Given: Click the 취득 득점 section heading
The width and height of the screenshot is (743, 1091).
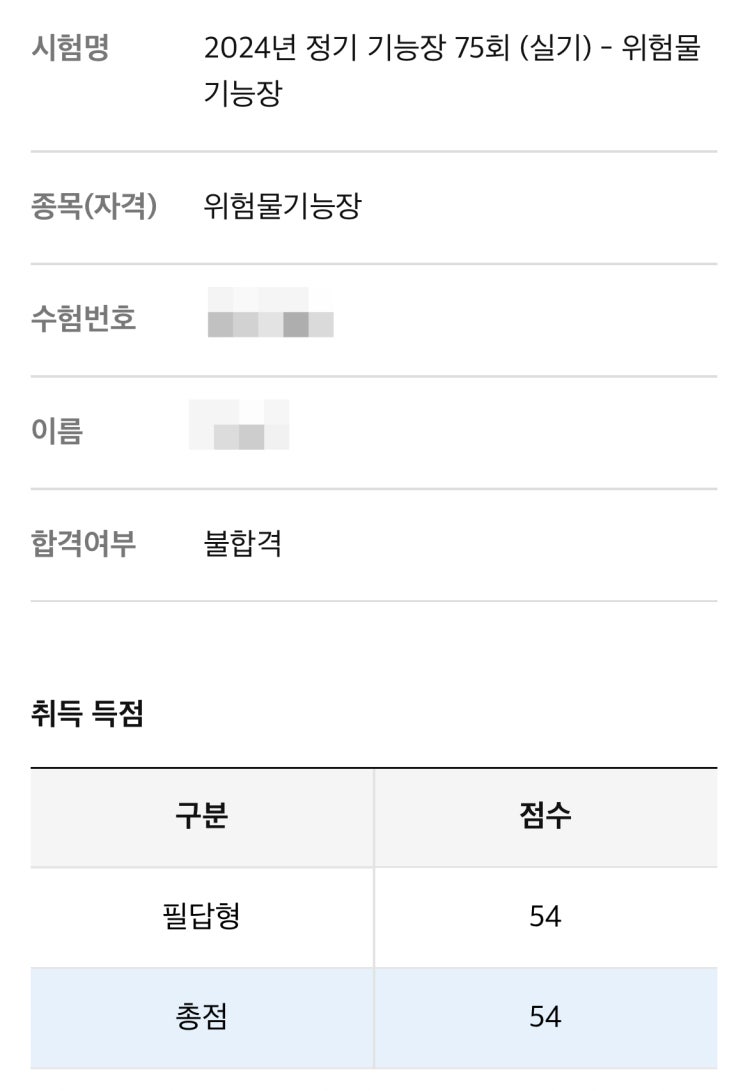Looking at the screenshot, I should point(88,714).
